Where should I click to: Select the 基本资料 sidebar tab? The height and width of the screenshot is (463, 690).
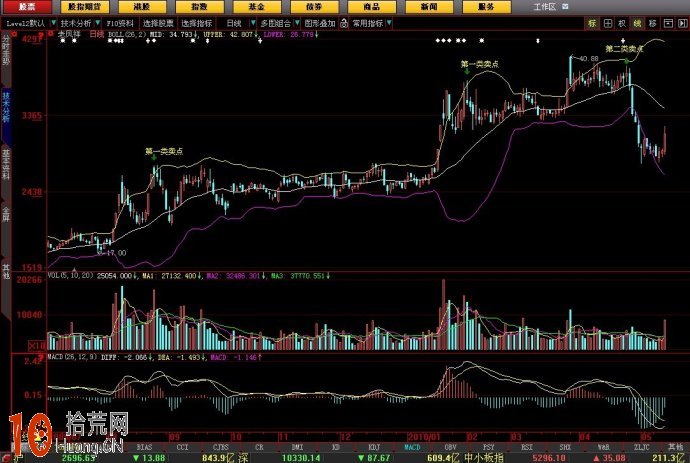6,164
